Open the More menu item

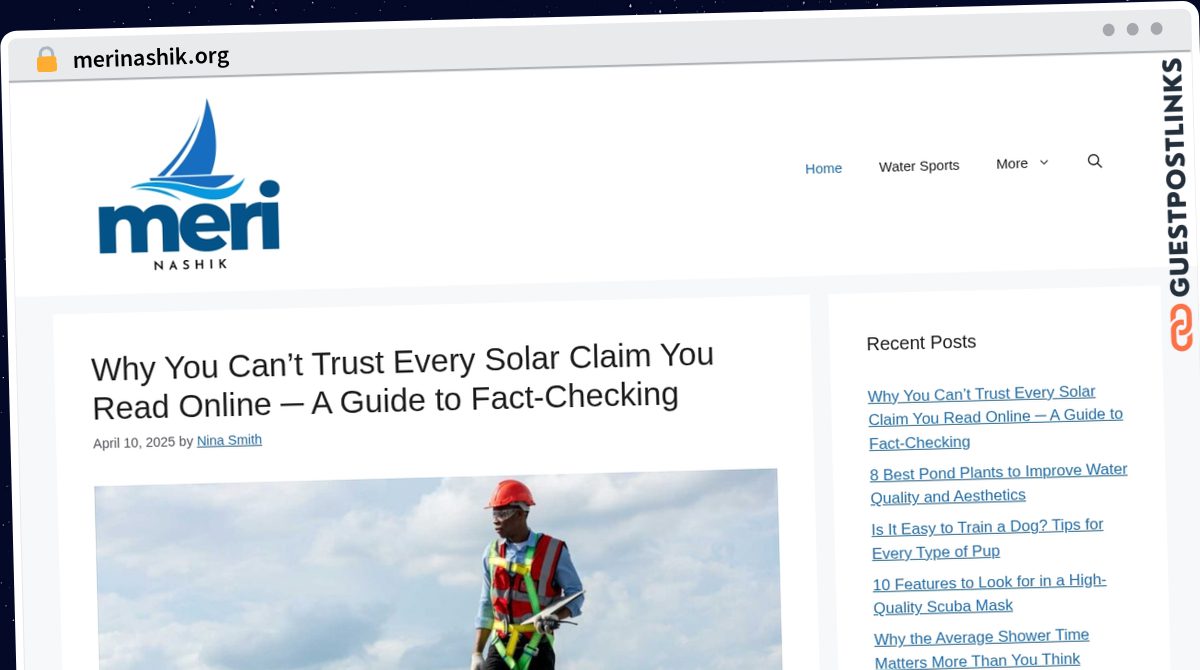tap(1012, 164)
